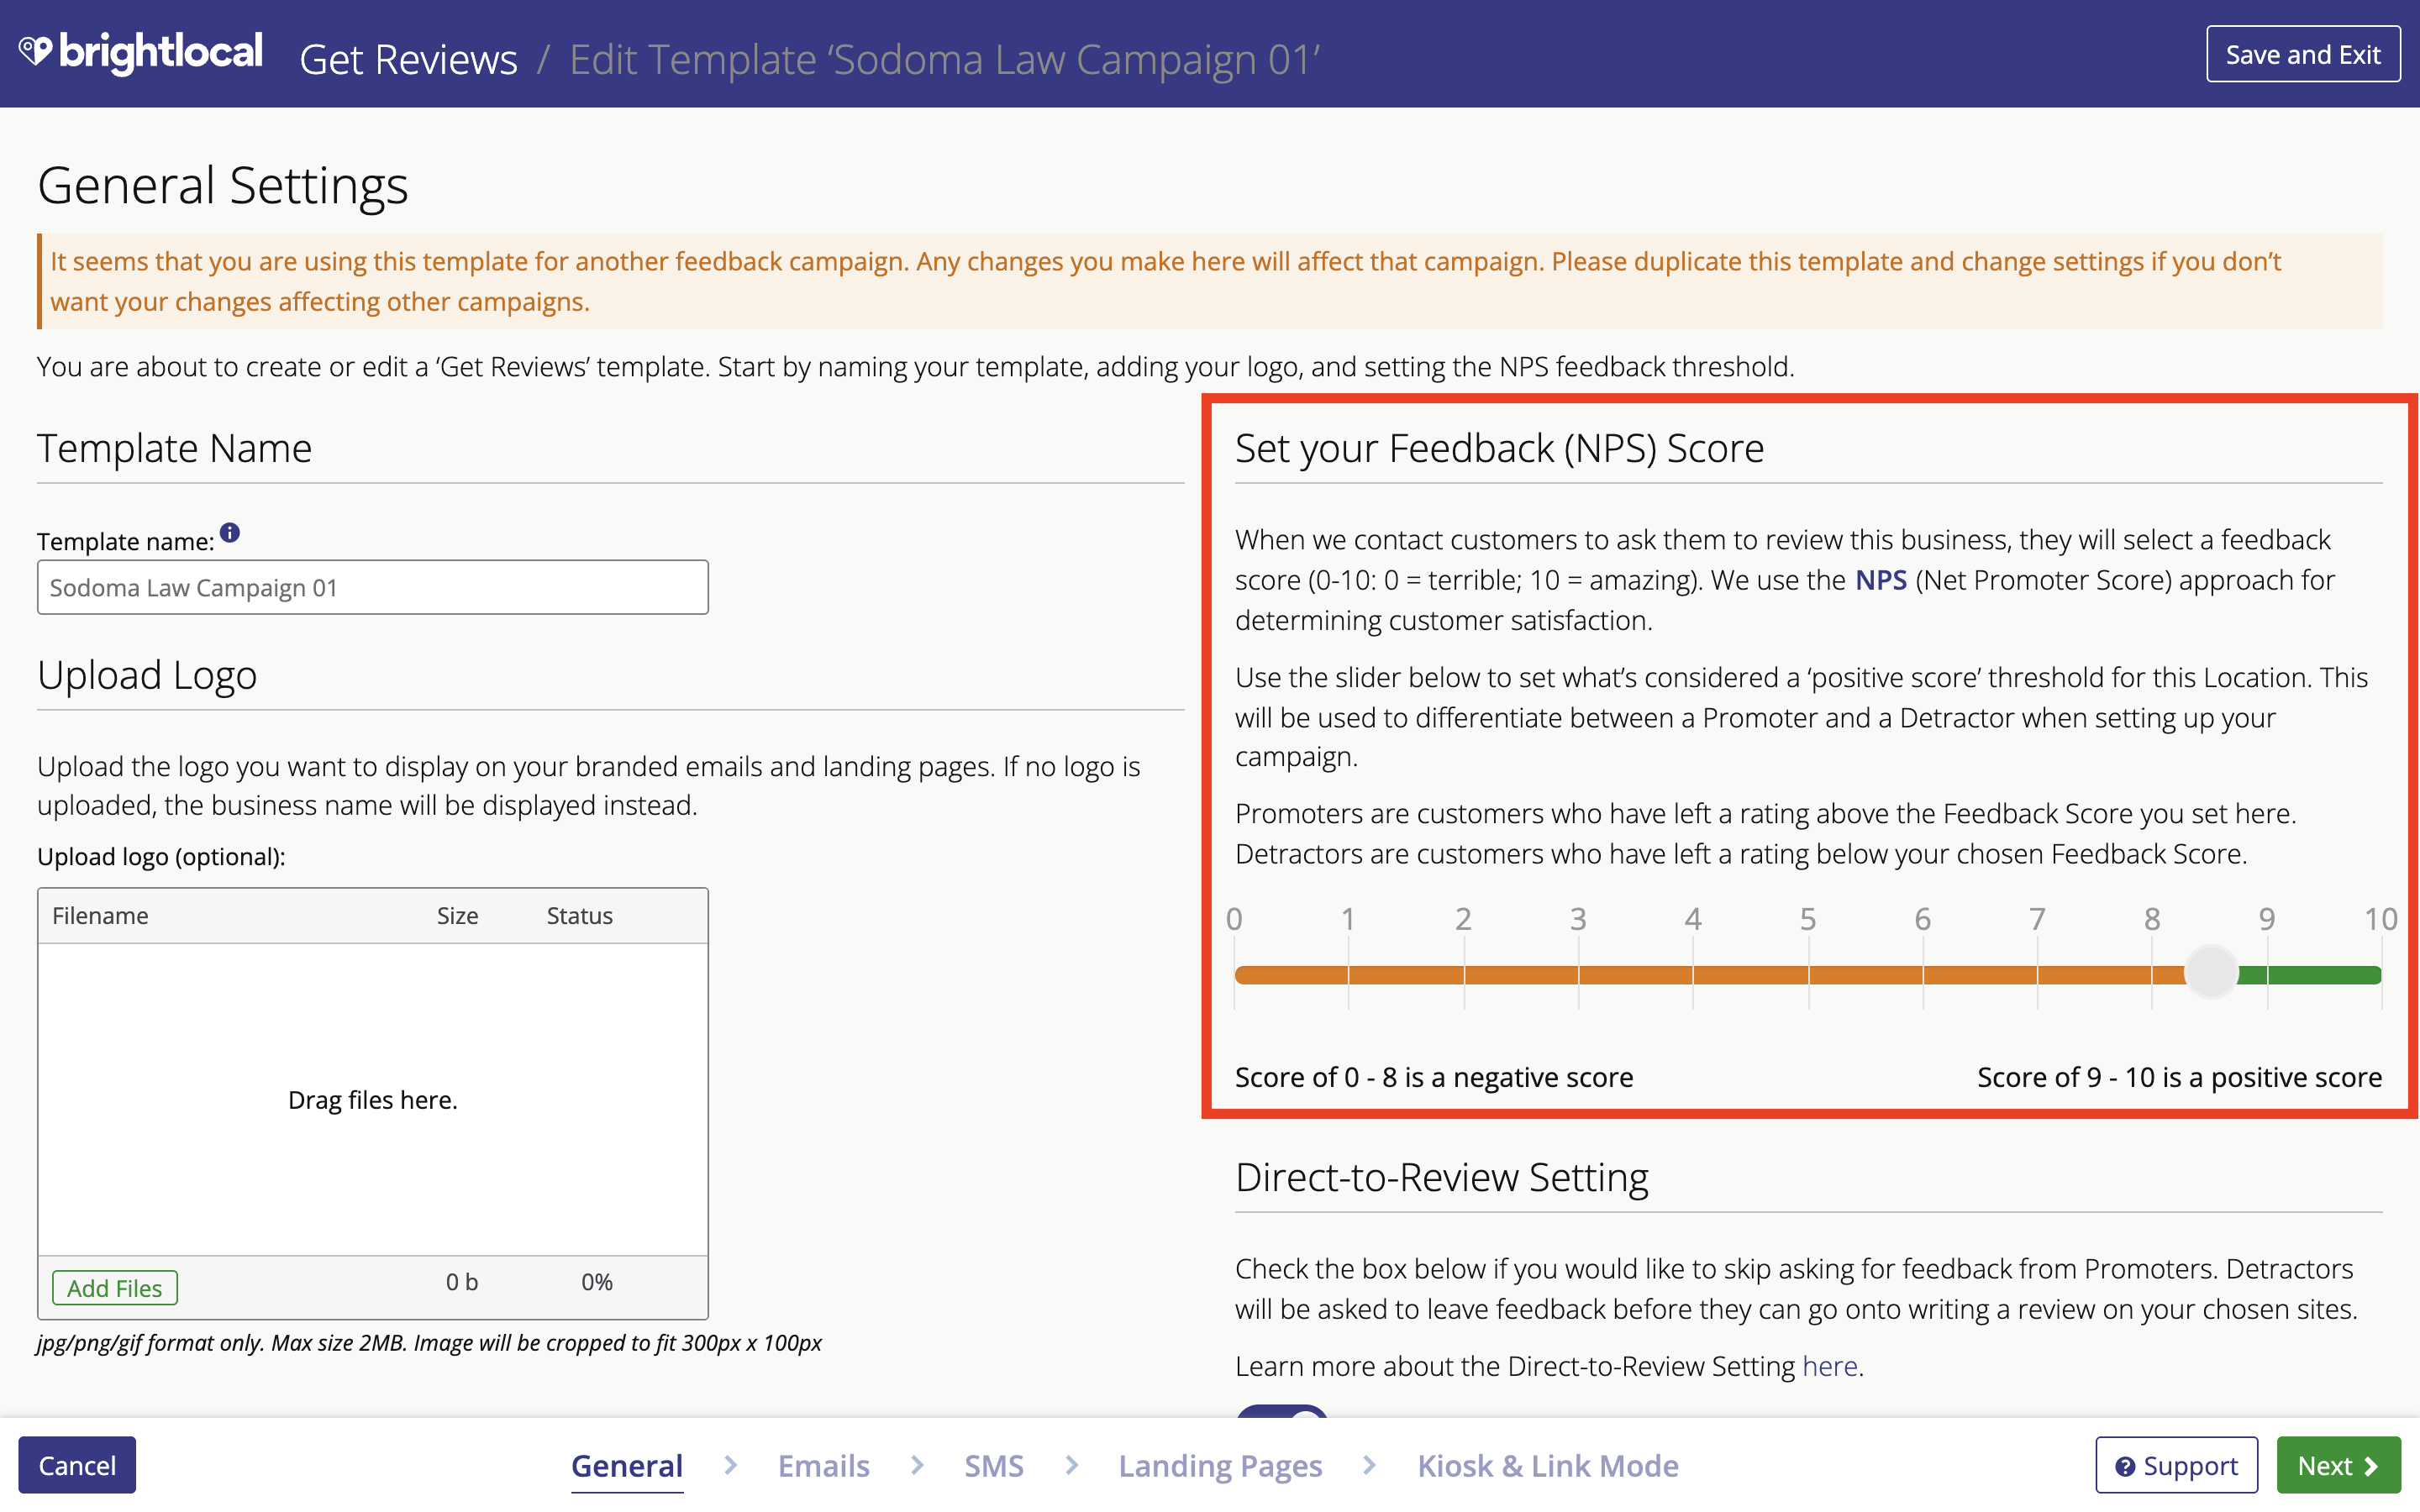Click the chevron between General and Emails
This screenshot has height=1512, width=2420.
pyautogui.click(x=731, y=1465)
